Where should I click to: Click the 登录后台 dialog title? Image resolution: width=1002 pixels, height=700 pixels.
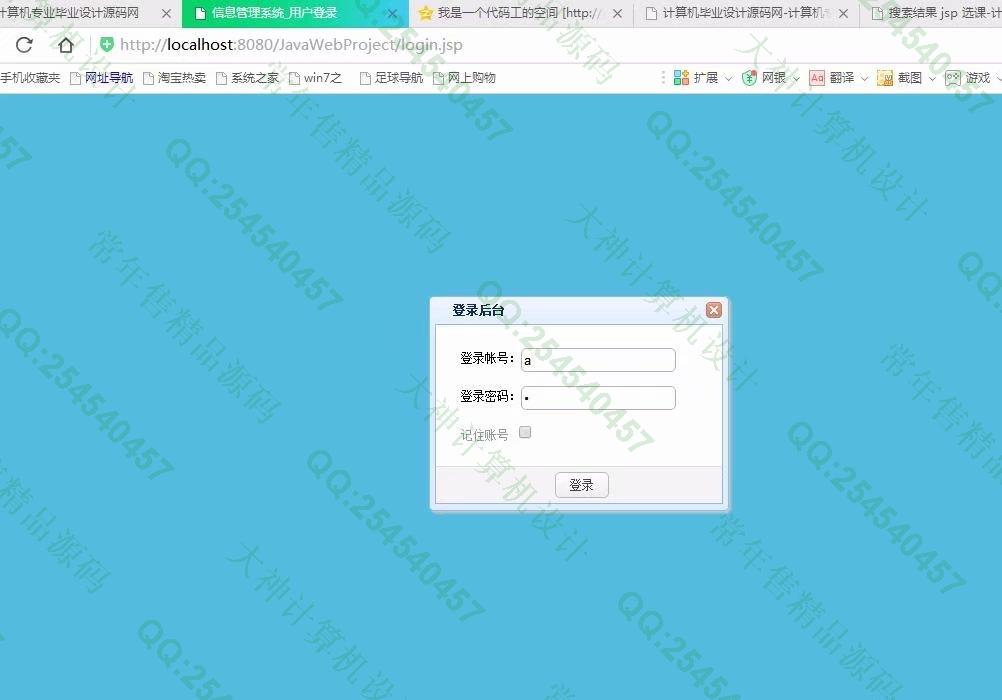(x=478, y=311)
